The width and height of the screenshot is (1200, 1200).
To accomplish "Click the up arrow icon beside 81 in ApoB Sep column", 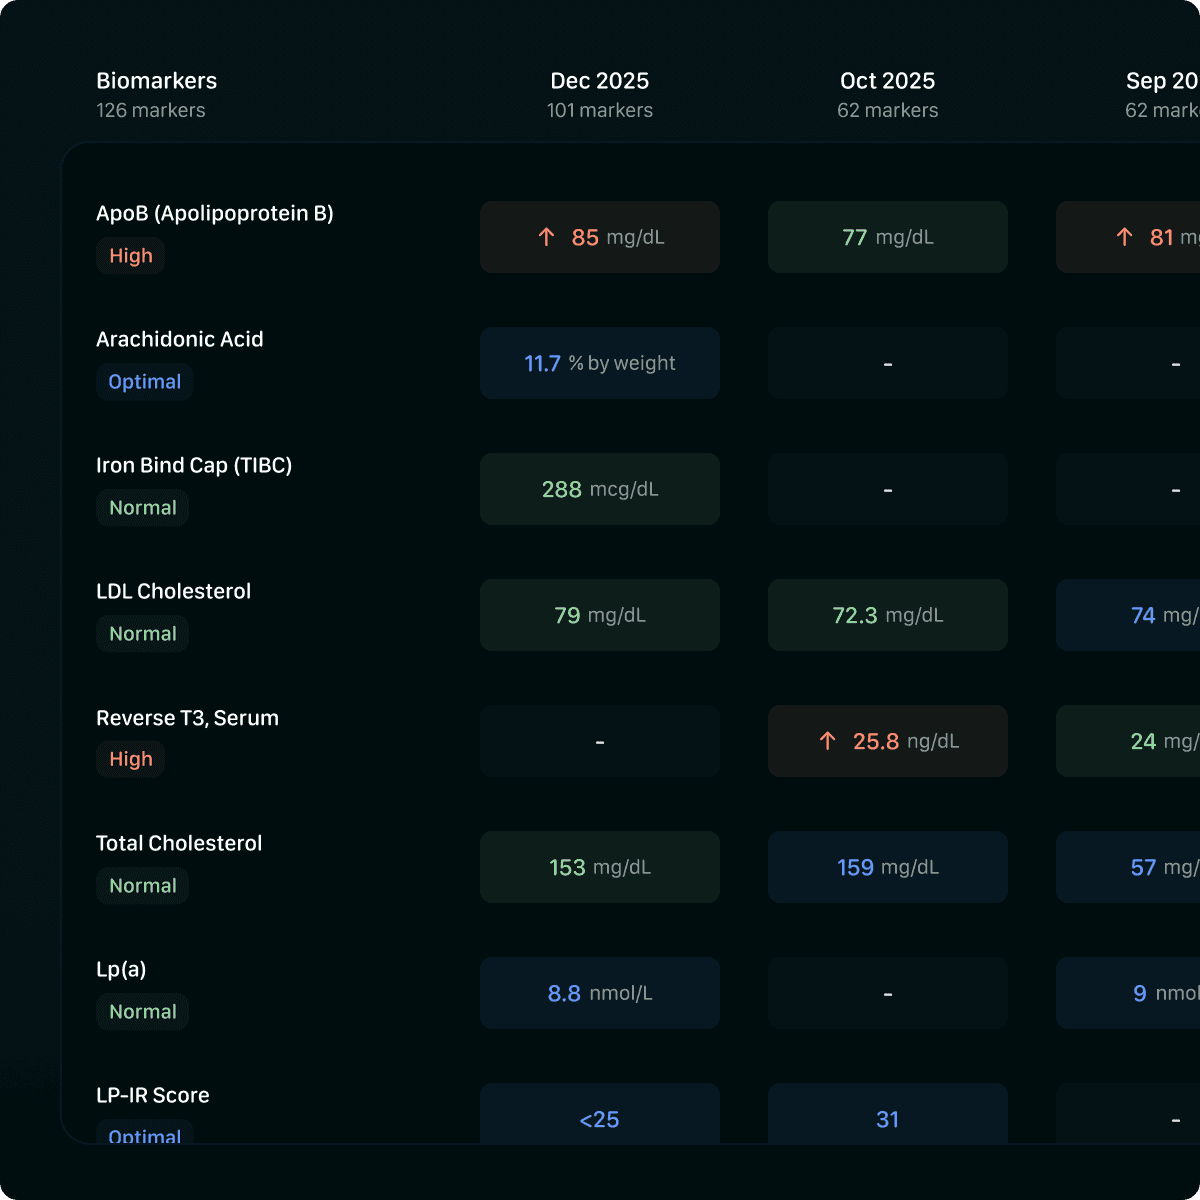I will click(x=1124, y=237).
